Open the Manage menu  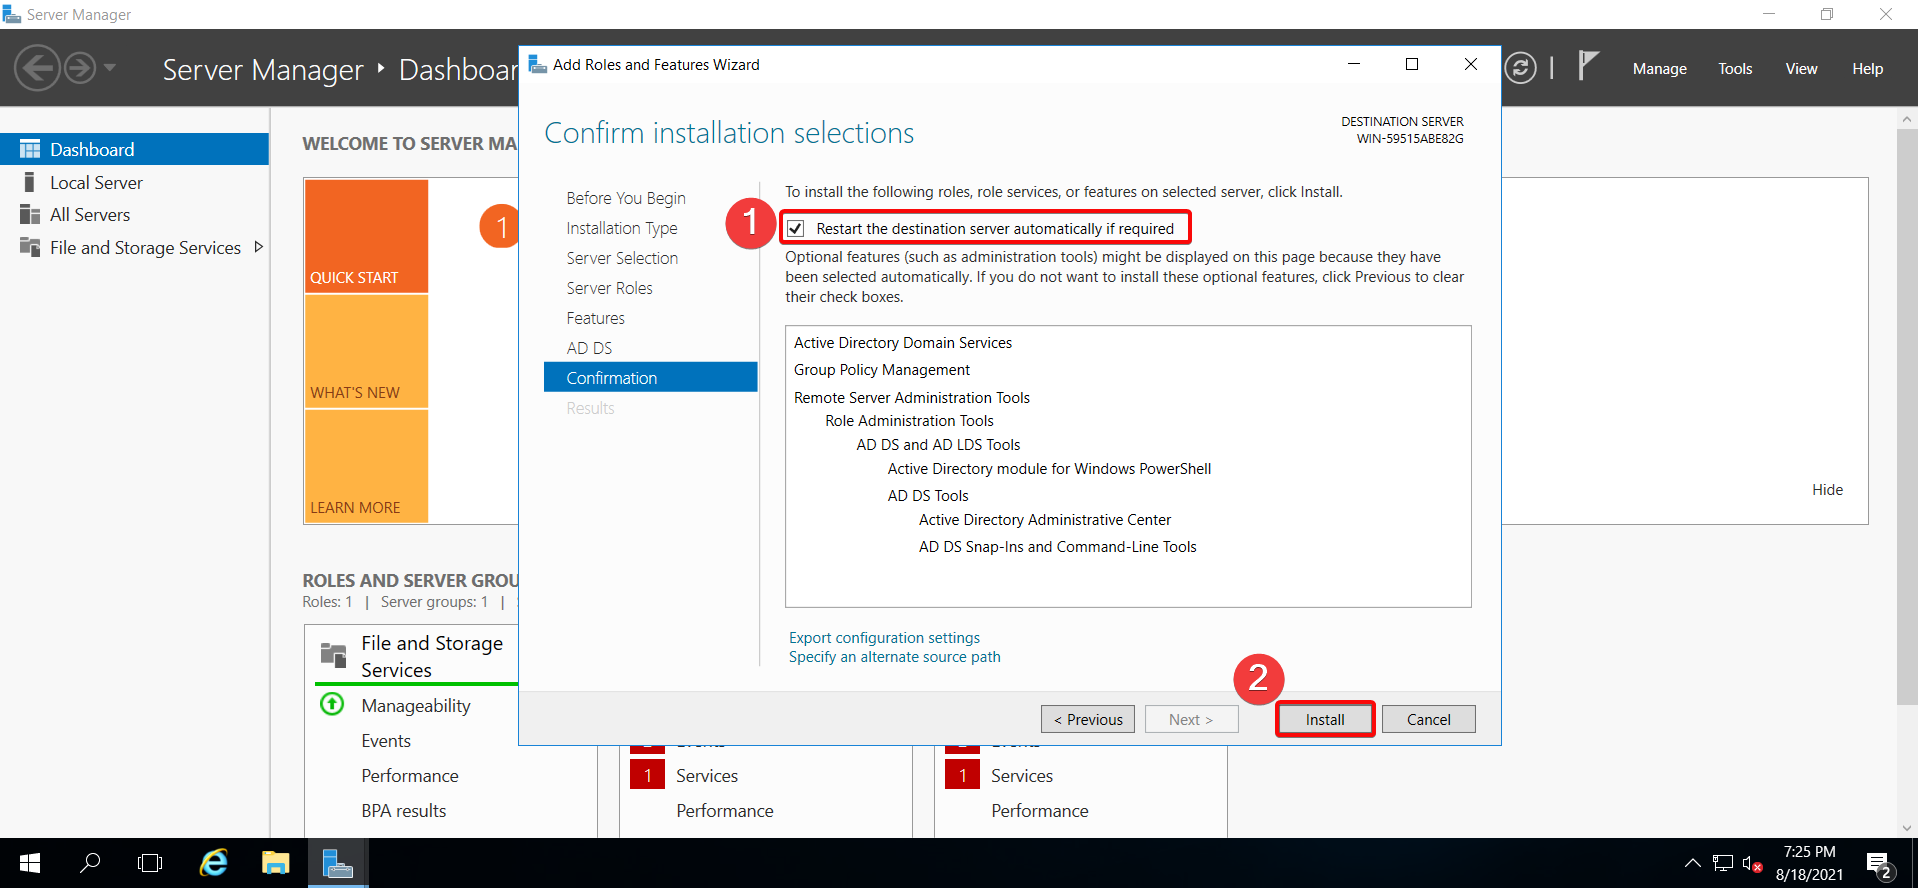(x=1659, y=69)
